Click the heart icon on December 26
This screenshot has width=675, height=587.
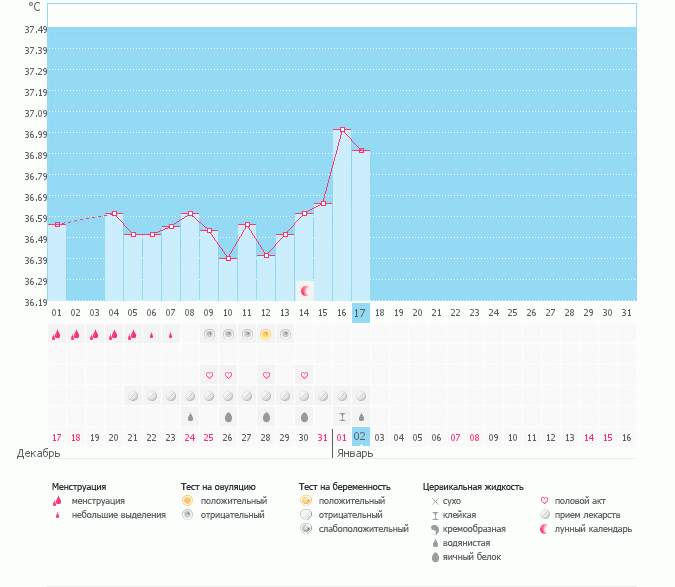(x=228, y=375)
